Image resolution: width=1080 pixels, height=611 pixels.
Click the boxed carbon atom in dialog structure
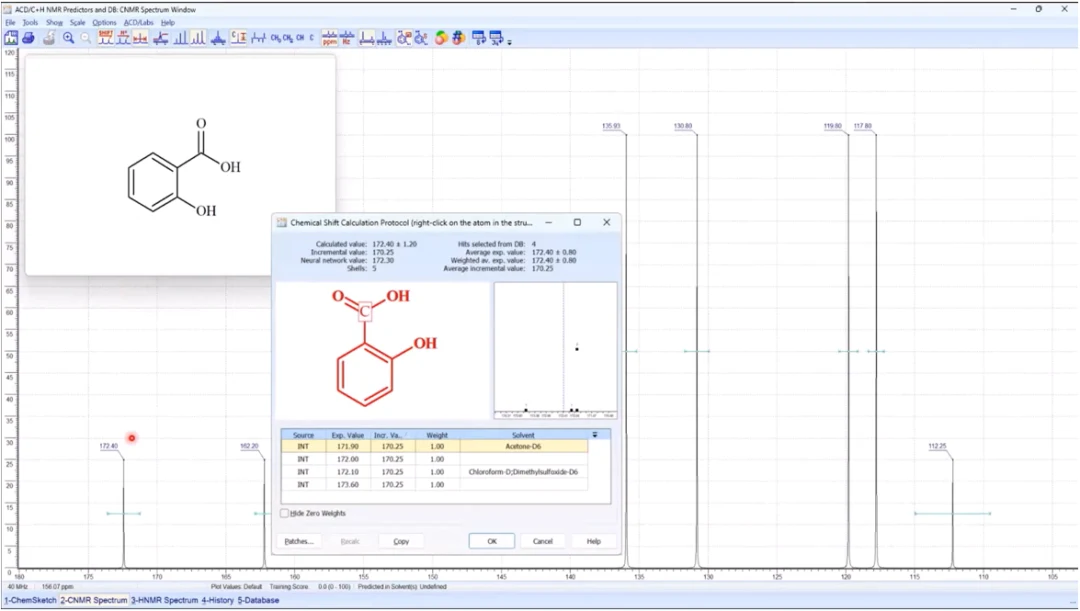click(364, 312)
